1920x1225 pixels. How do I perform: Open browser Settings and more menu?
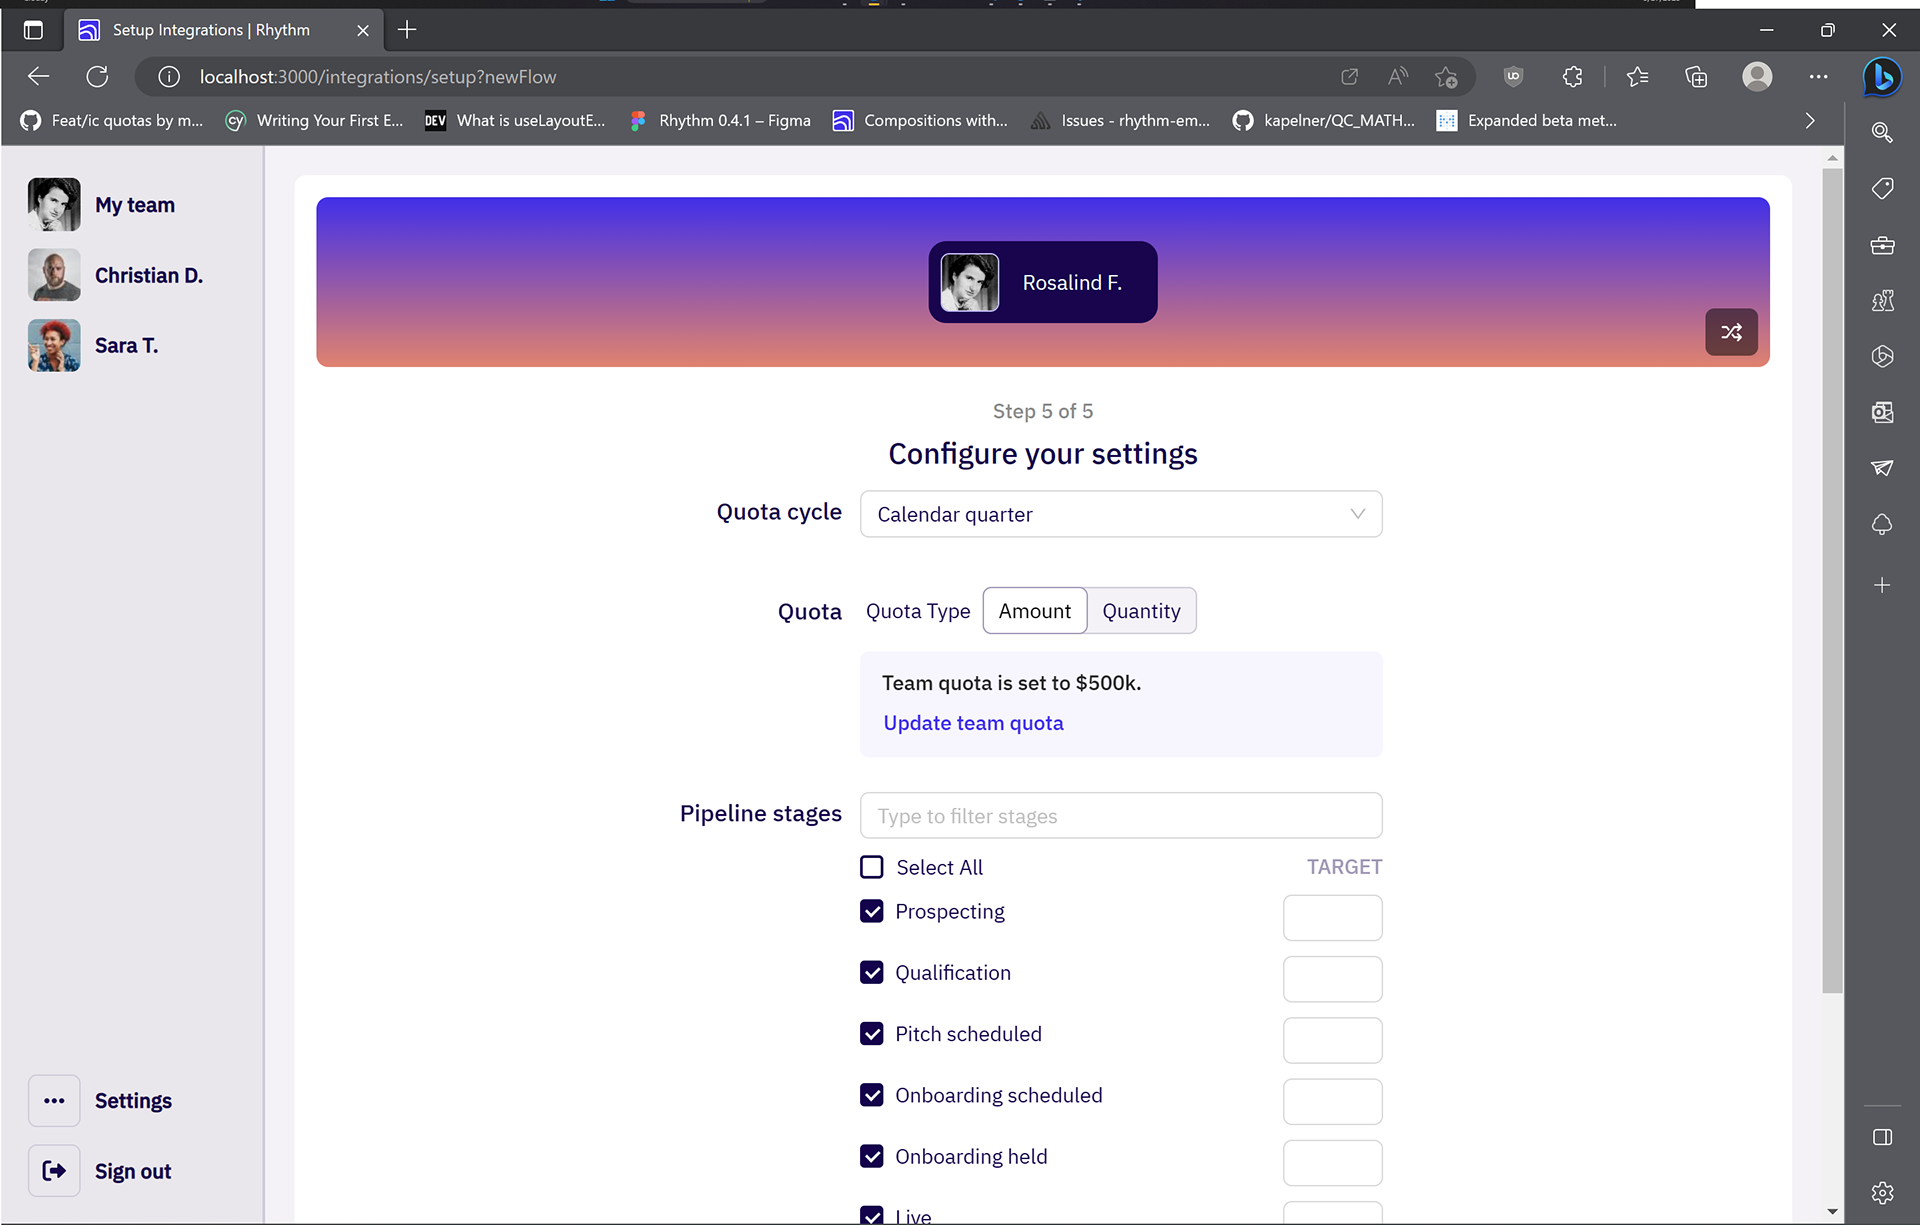(1818, 77)
